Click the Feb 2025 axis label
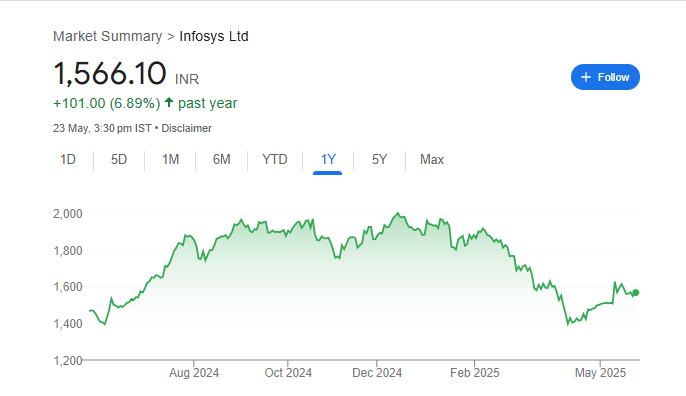The height and width of the screenshot is (396, 686). pyautogui.click(x=475, y=373)
